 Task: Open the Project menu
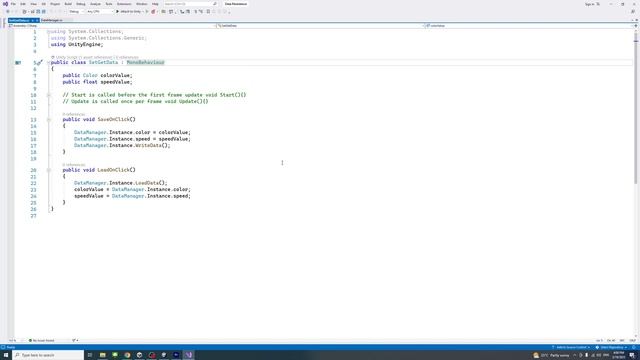55,4
